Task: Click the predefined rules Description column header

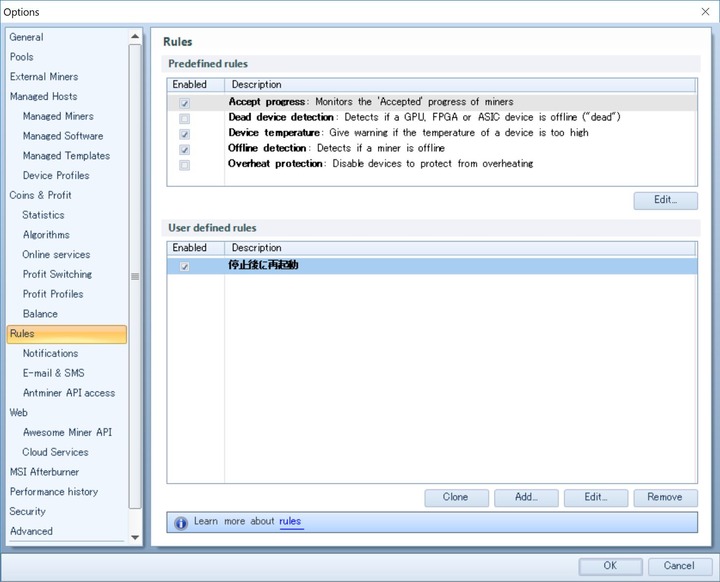Action: 460,85
